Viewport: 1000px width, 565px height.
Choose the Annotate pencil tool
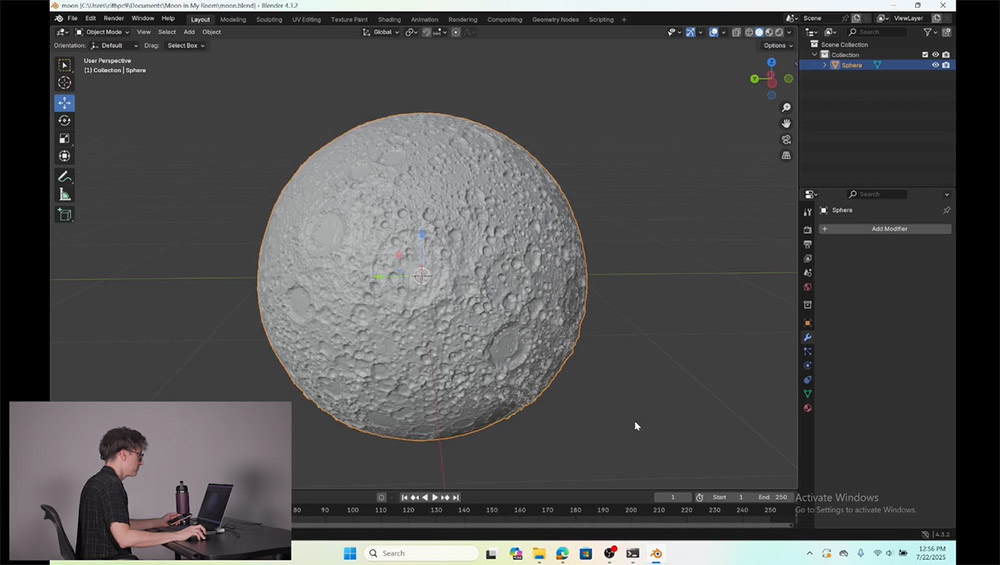pos(65,176)
